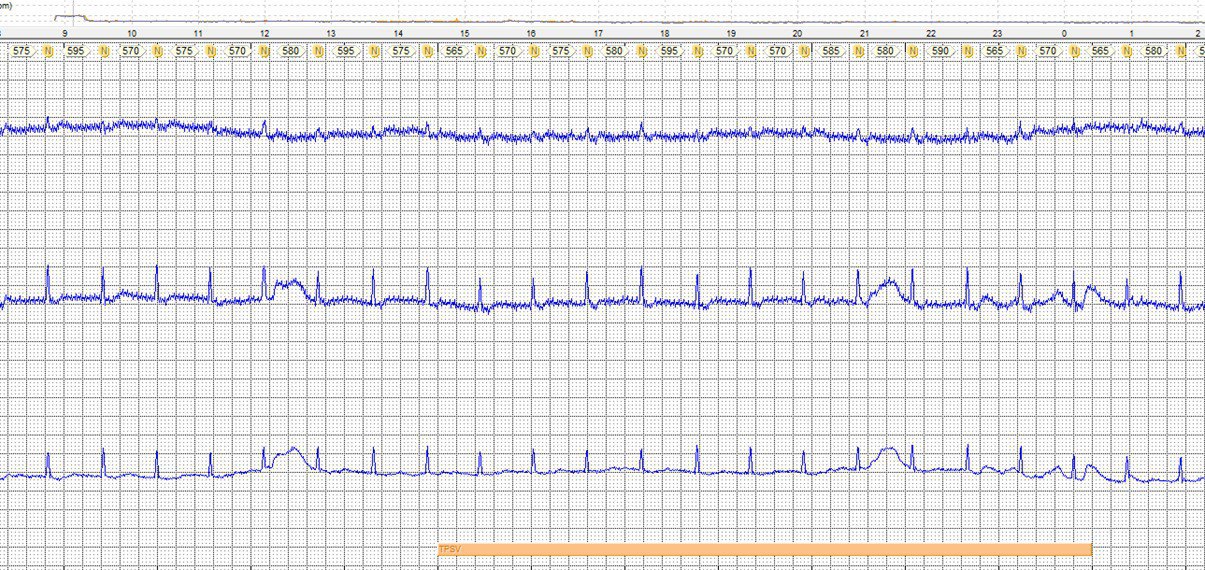Select the N beat marker between the 13 and 14 ticks

click(372, 50)
